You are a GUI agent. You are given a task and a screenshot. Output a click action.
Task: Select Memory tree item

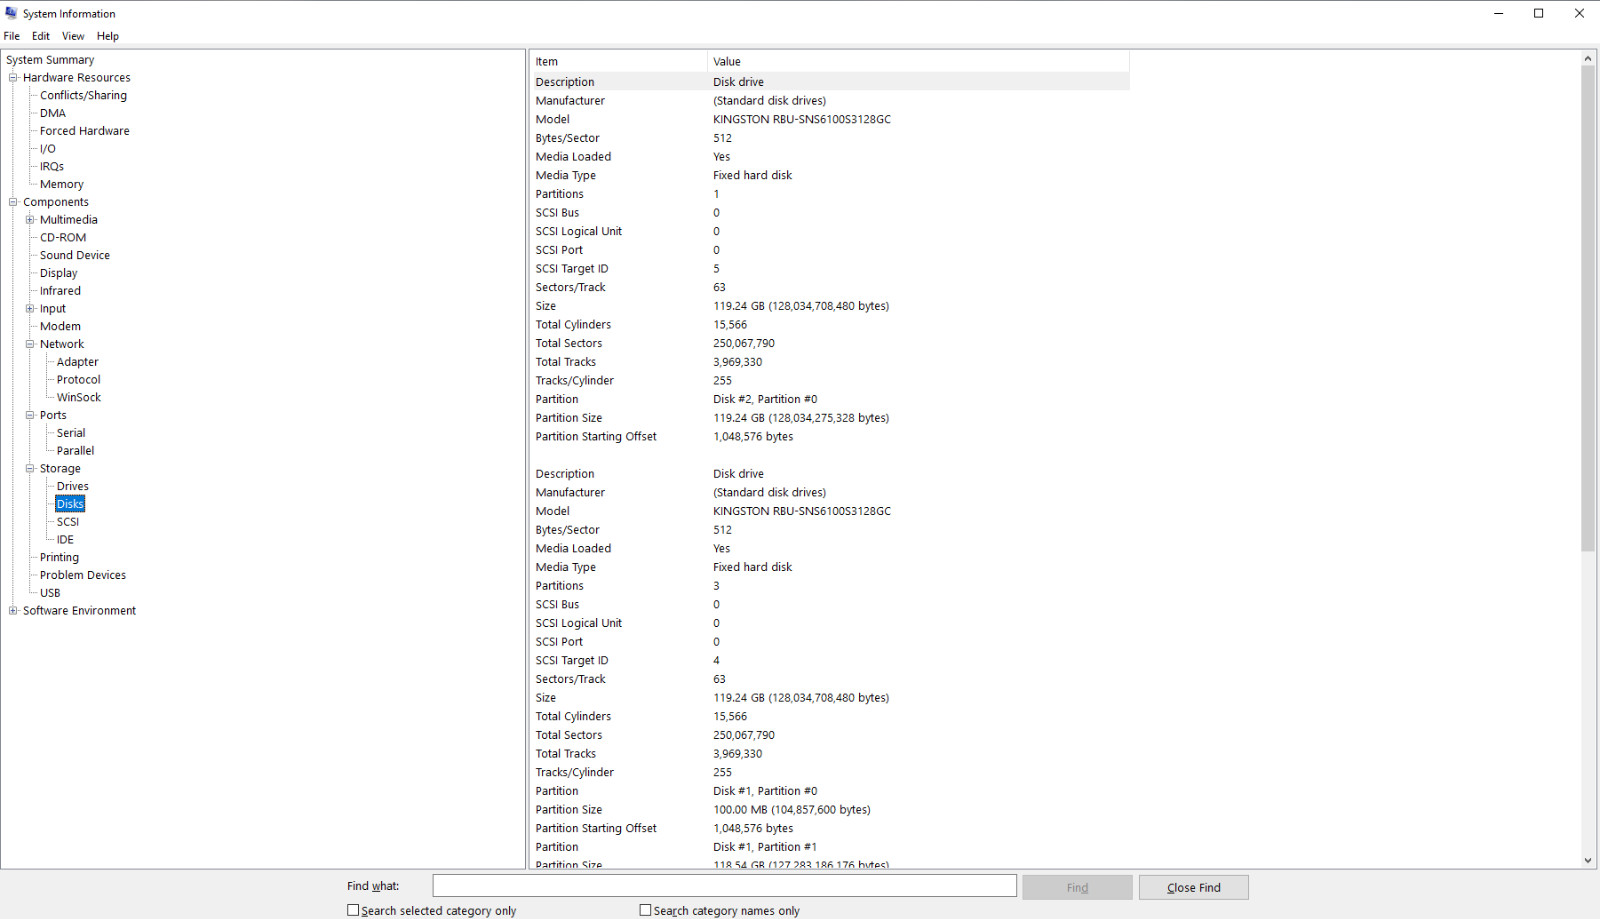pyautogui.click(x=62, y=184)
